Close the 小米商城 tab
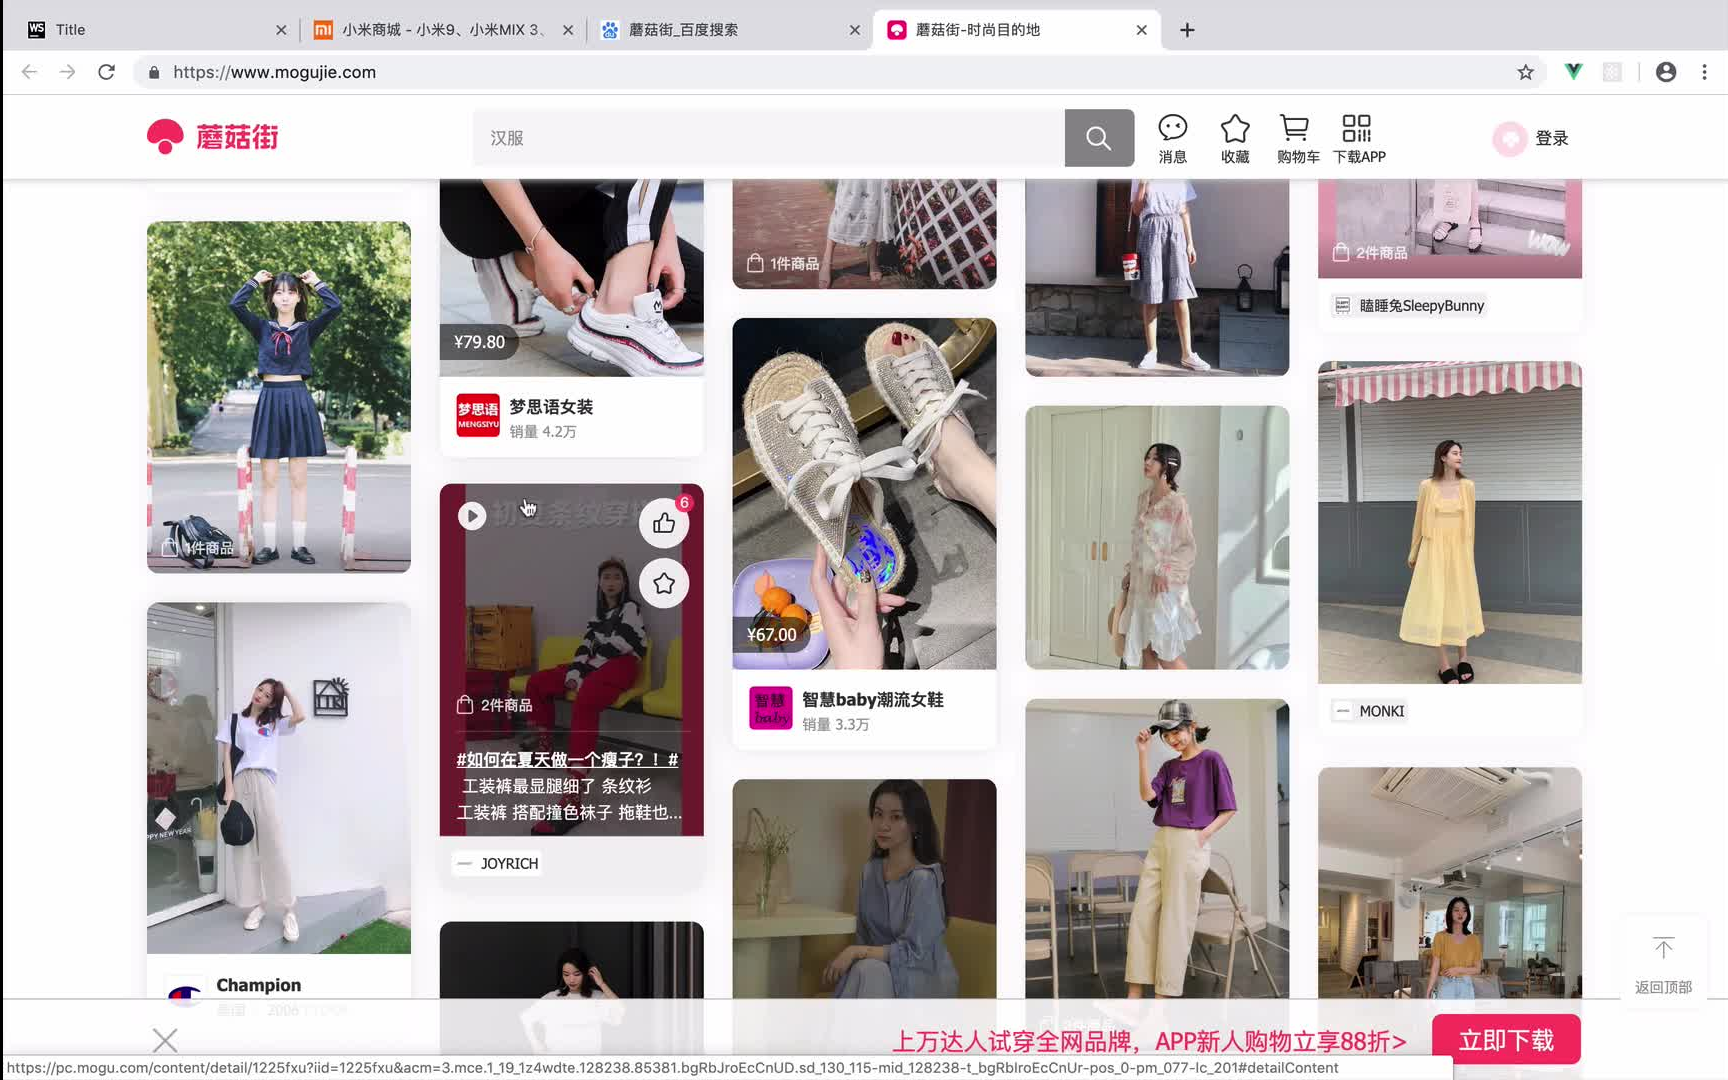The width and height of the screenshot is (1728, 1080). pyautogui.click(x=568, y=30)
